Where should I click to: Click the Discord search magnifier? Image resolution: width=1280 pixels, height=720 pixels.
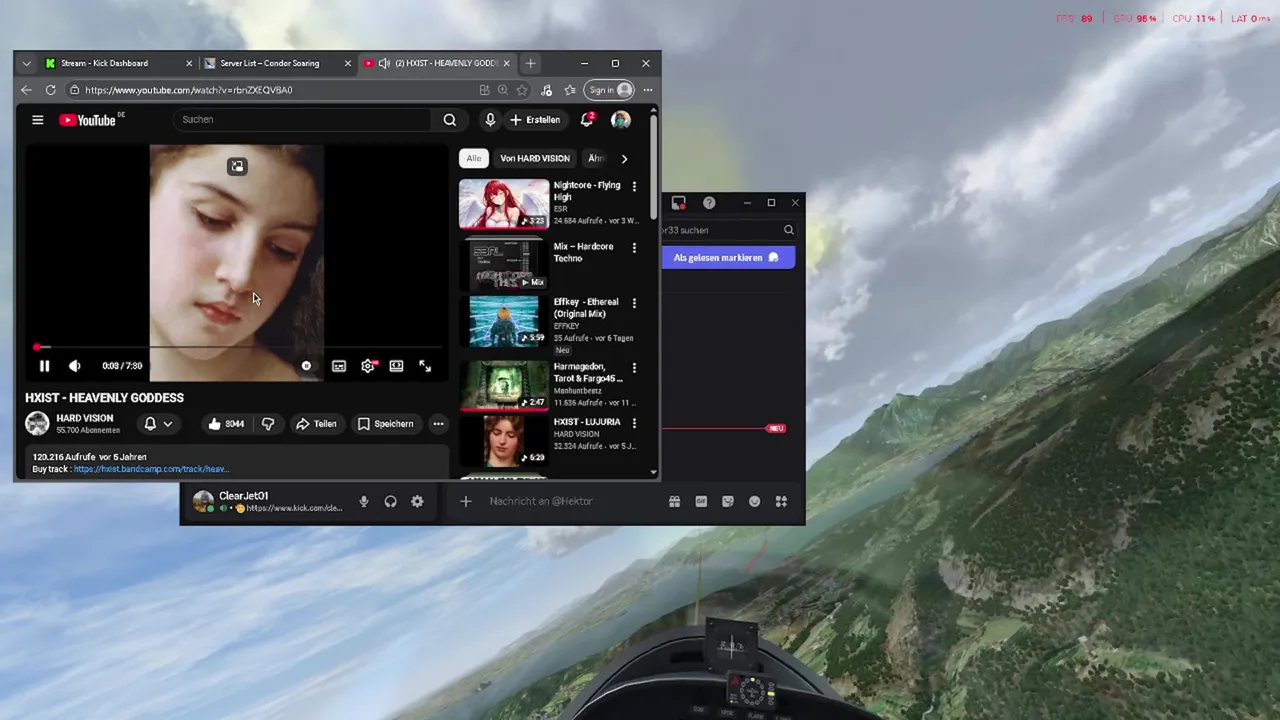point(789,230)
